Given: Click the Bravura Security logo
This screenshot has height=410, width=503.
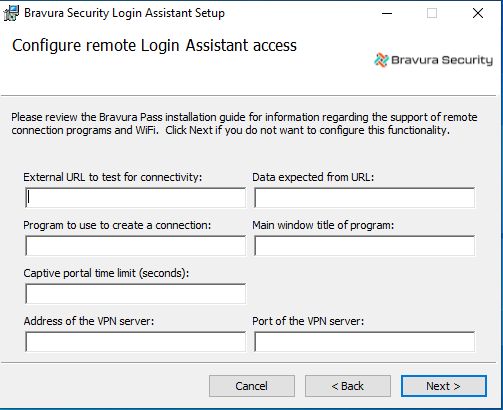Looking at the screenshot, I should point(433,60).
